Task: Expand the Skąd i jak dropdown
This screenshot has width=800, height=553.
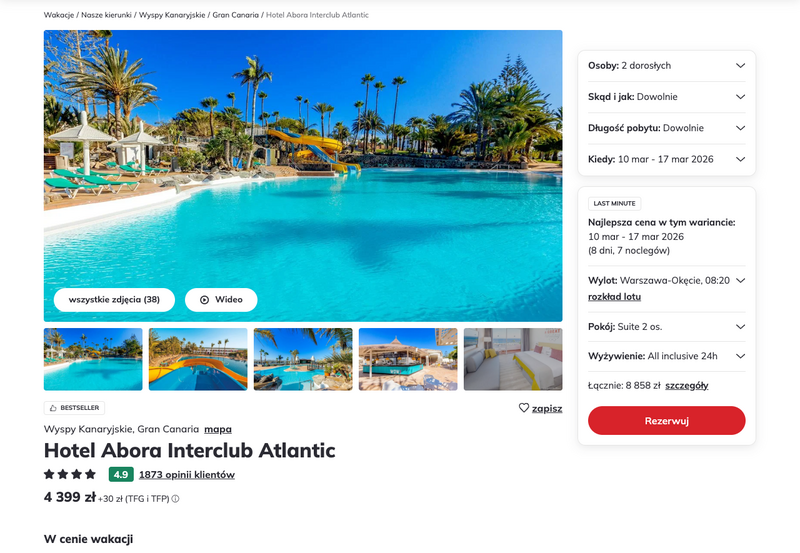Action: 666,97
